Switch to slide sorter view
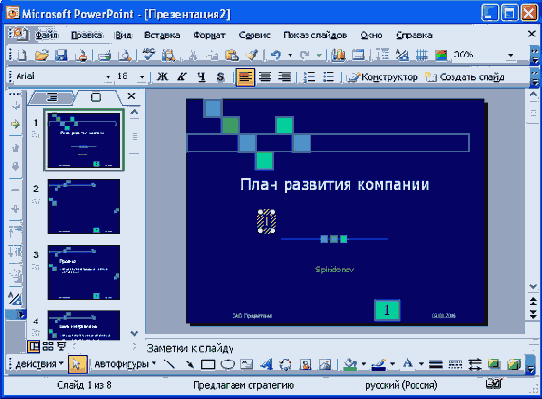542x399 pixels. tap(48, 346)
